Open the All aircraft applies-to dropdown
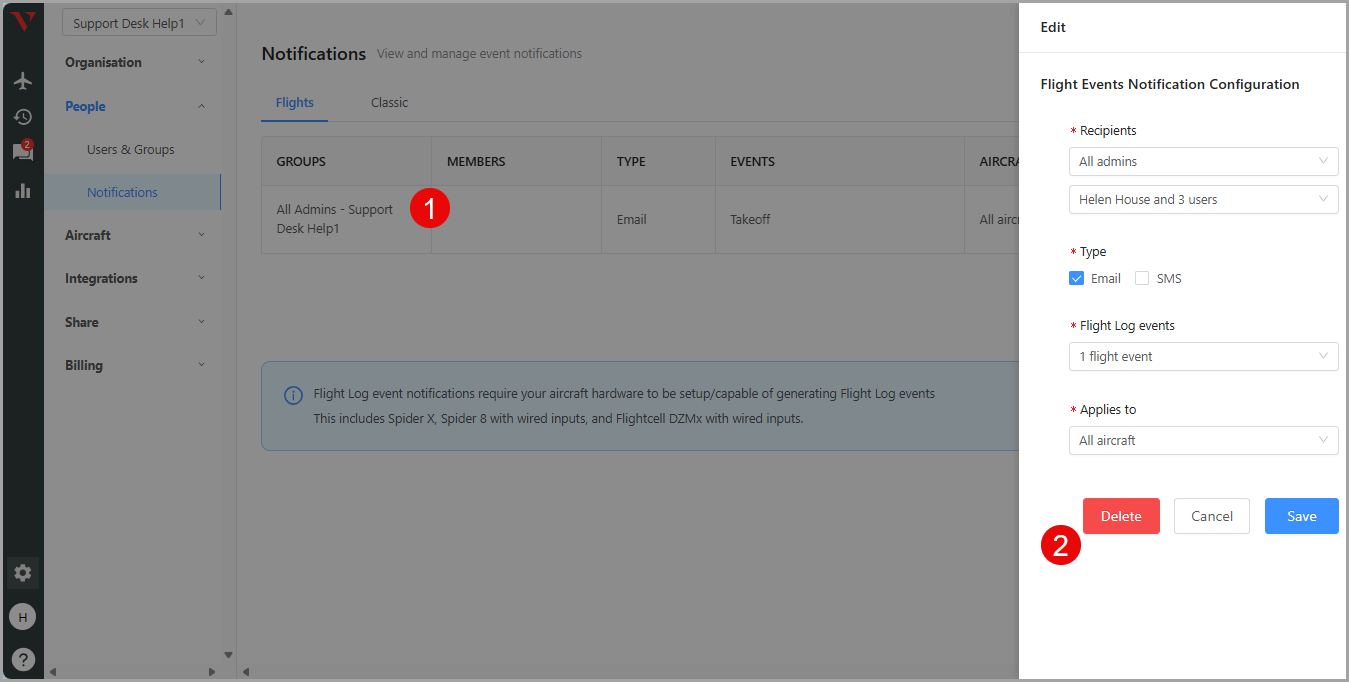This screenshot has height=682, width=1349. tap(1203, 441)
